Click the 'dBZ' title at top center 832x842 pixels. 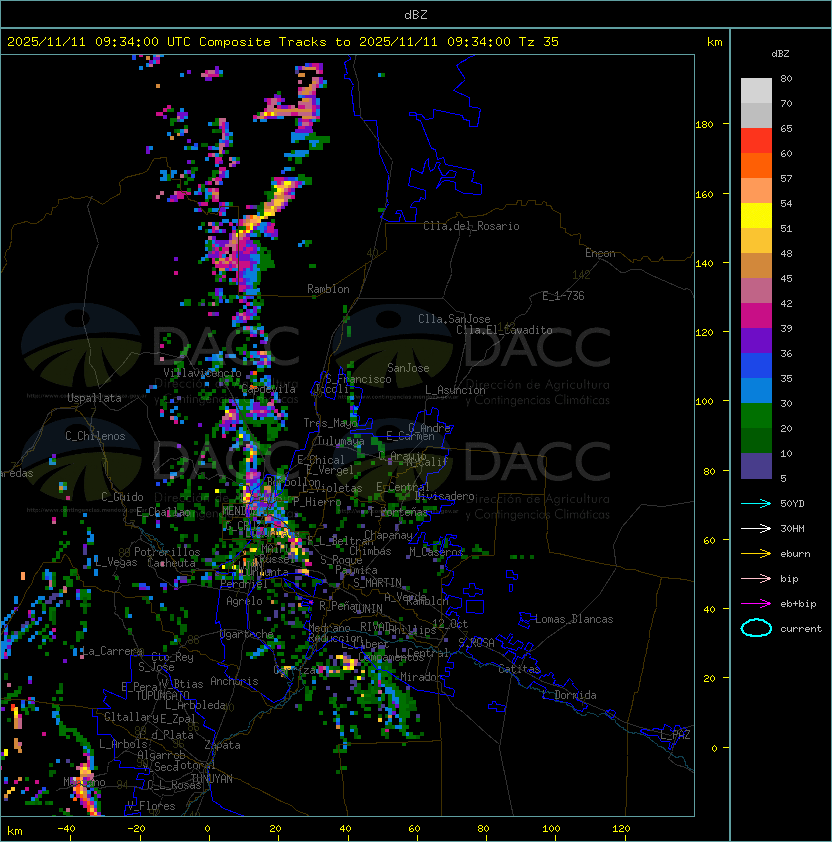click(416, 15)
